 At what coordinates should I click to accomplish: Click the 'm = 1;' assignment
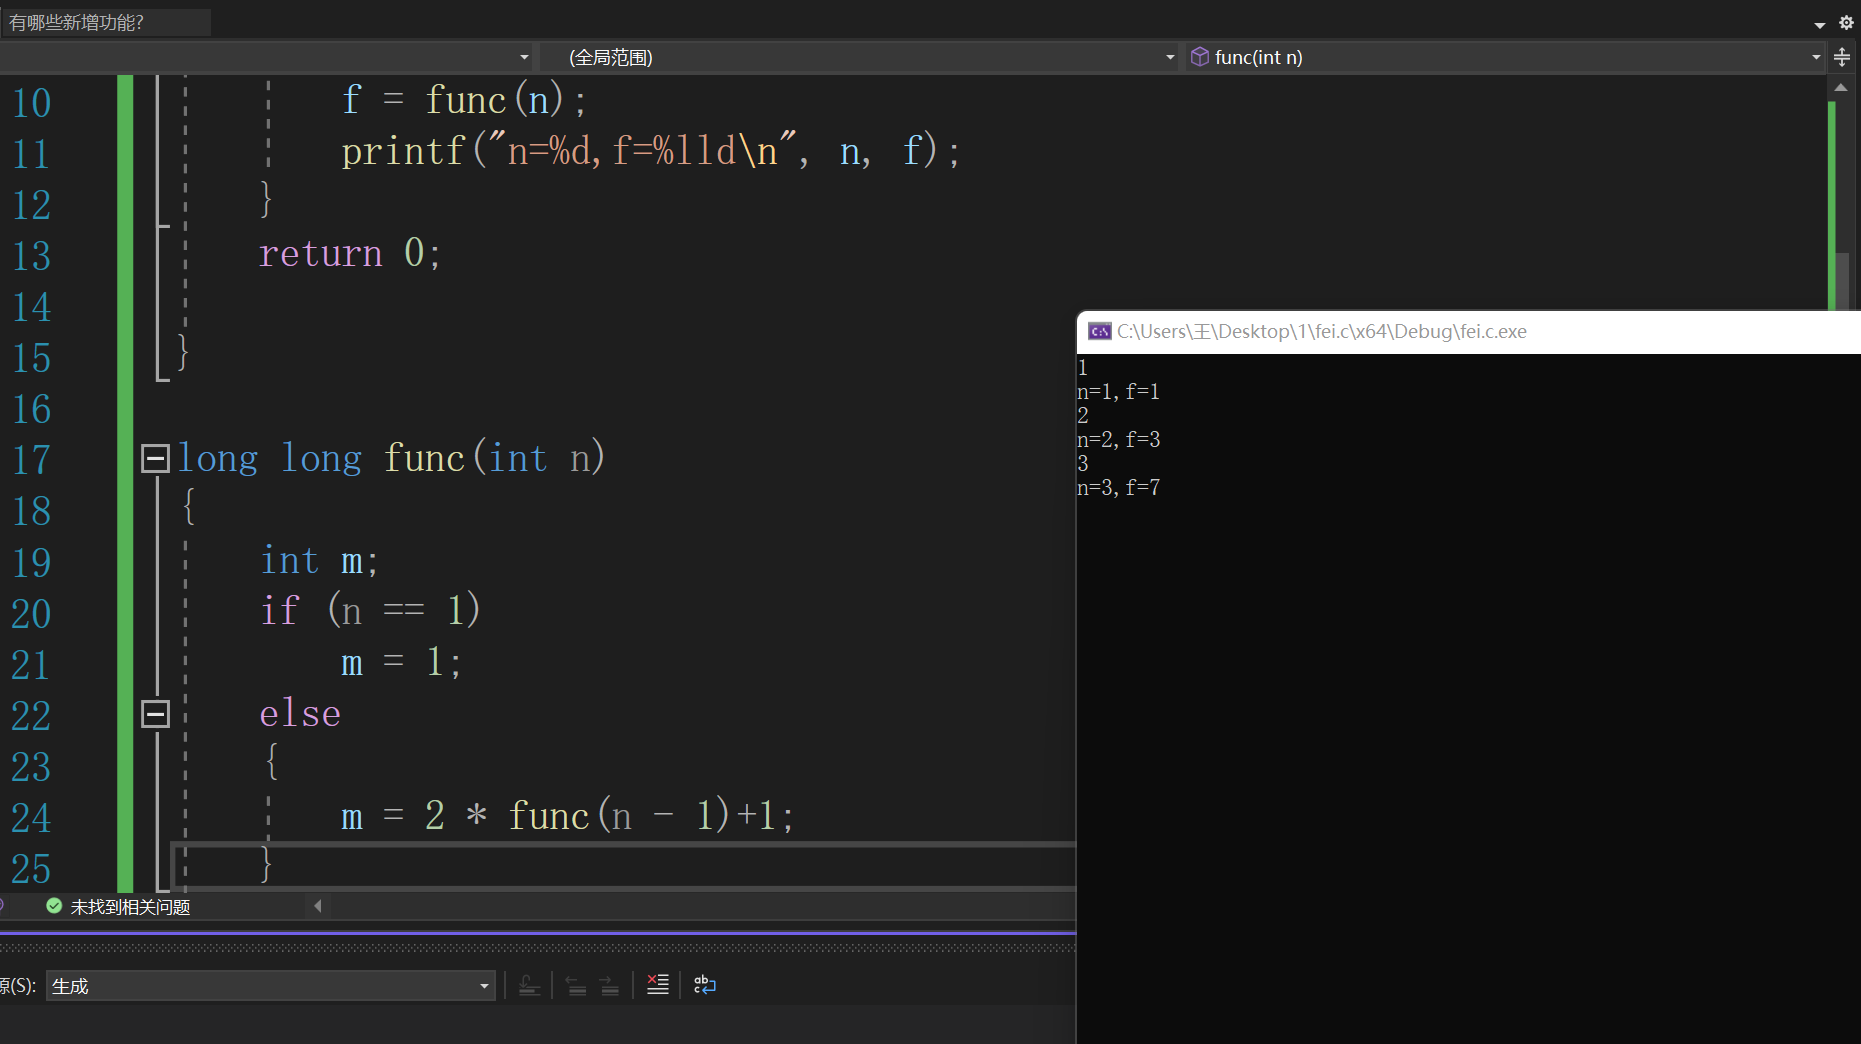point(401,662)
